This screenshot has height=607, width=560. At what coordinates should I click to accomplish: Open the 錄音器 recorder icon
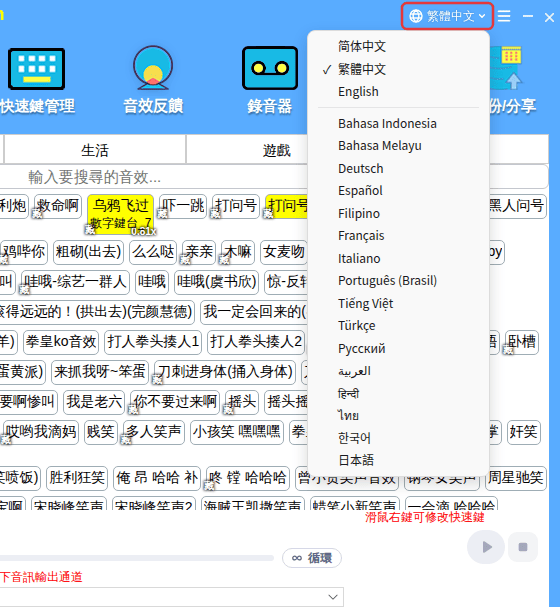[270, 68]
